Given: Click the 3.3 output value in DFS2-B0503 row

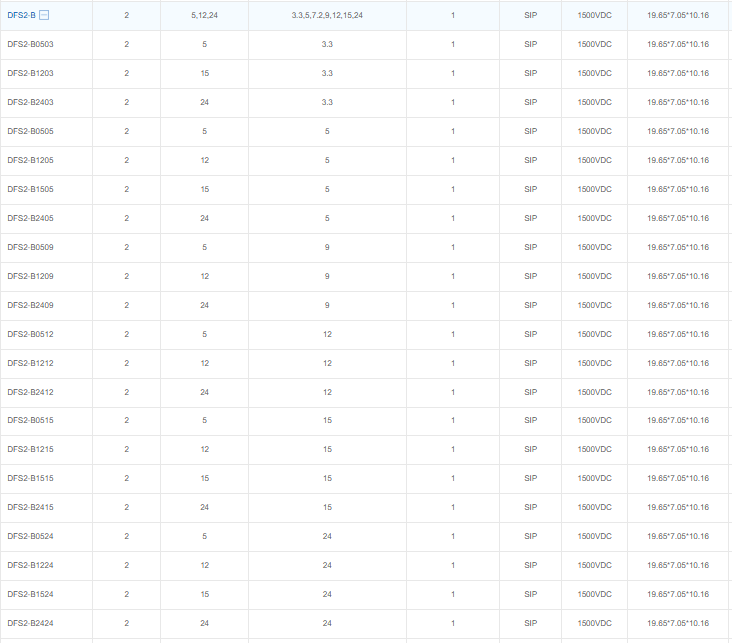Looking at the screenshot, I should click(x=327, y=44).
